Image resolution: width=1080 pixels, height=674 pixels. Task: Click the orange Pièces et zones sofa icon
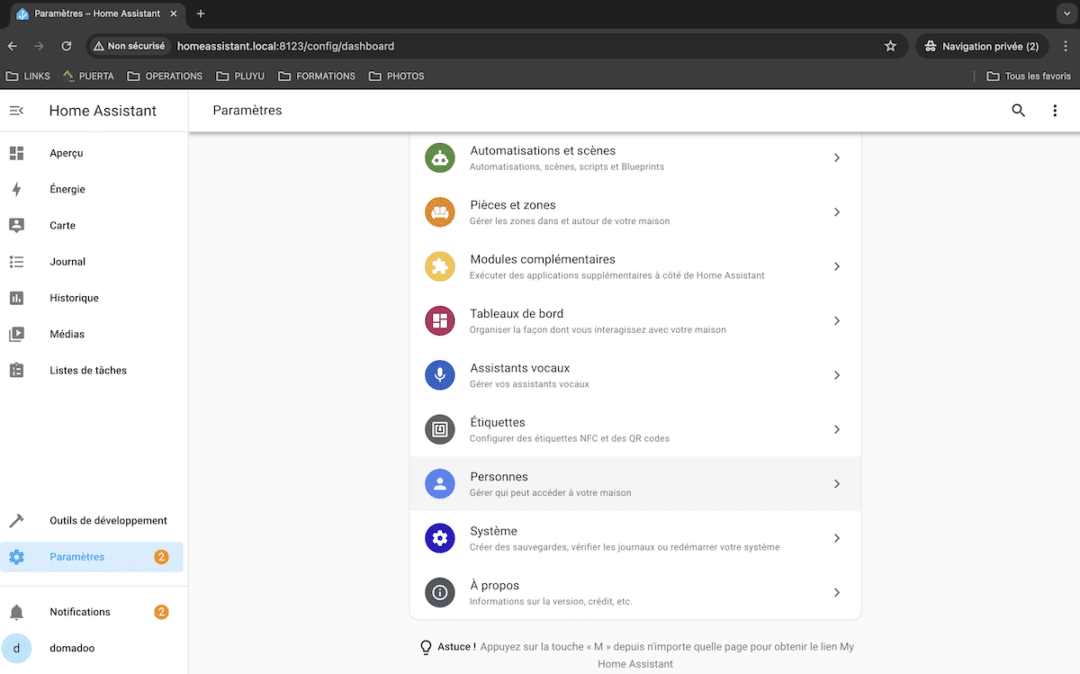pos(440,212)
